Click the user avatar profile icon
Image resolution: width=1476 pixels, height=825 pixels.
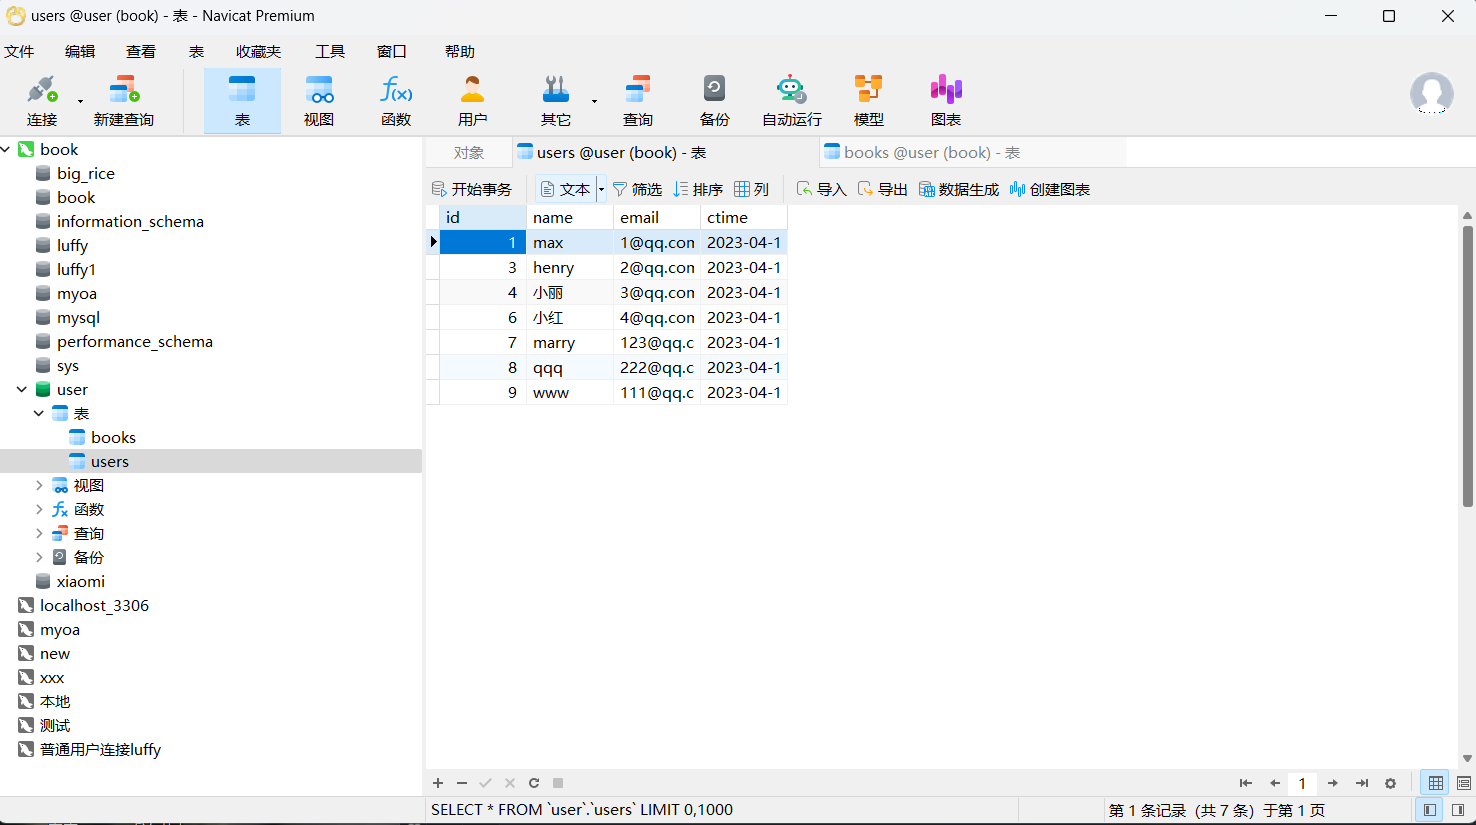[x=1432, y=94]
